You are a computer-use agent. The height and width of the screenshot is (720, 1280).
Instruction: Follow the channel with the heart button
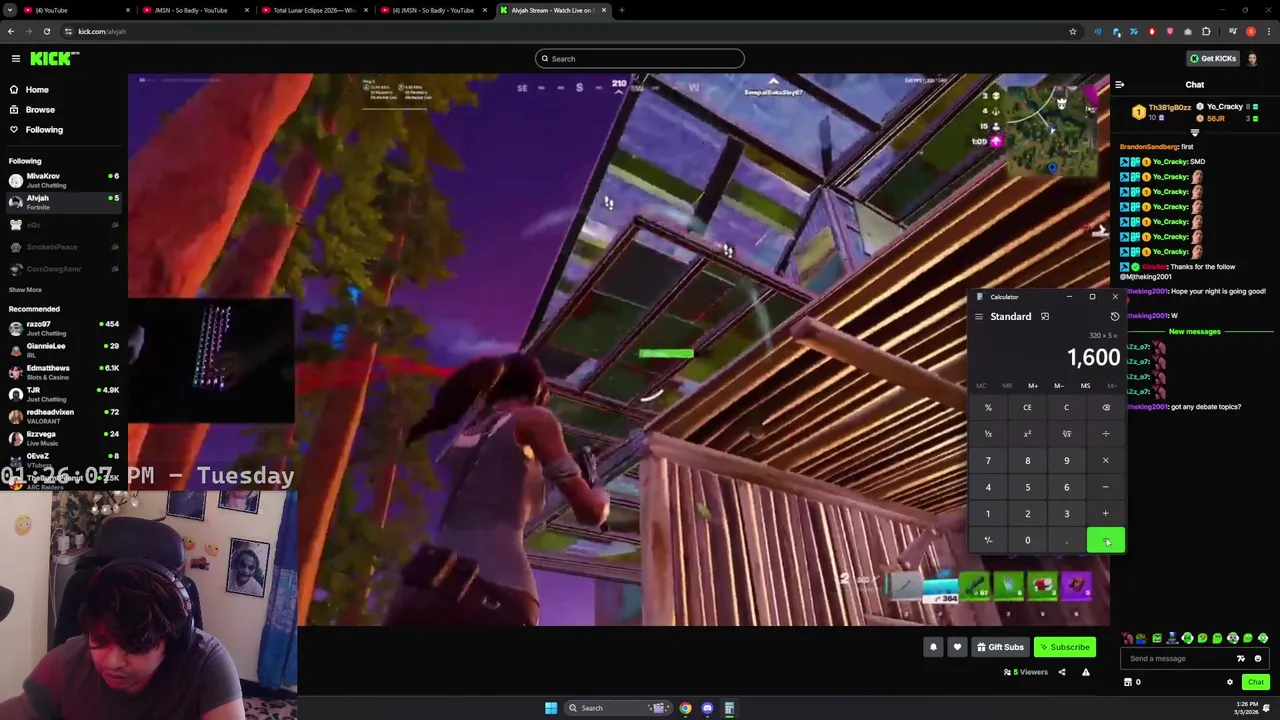(x=957, y=647)
